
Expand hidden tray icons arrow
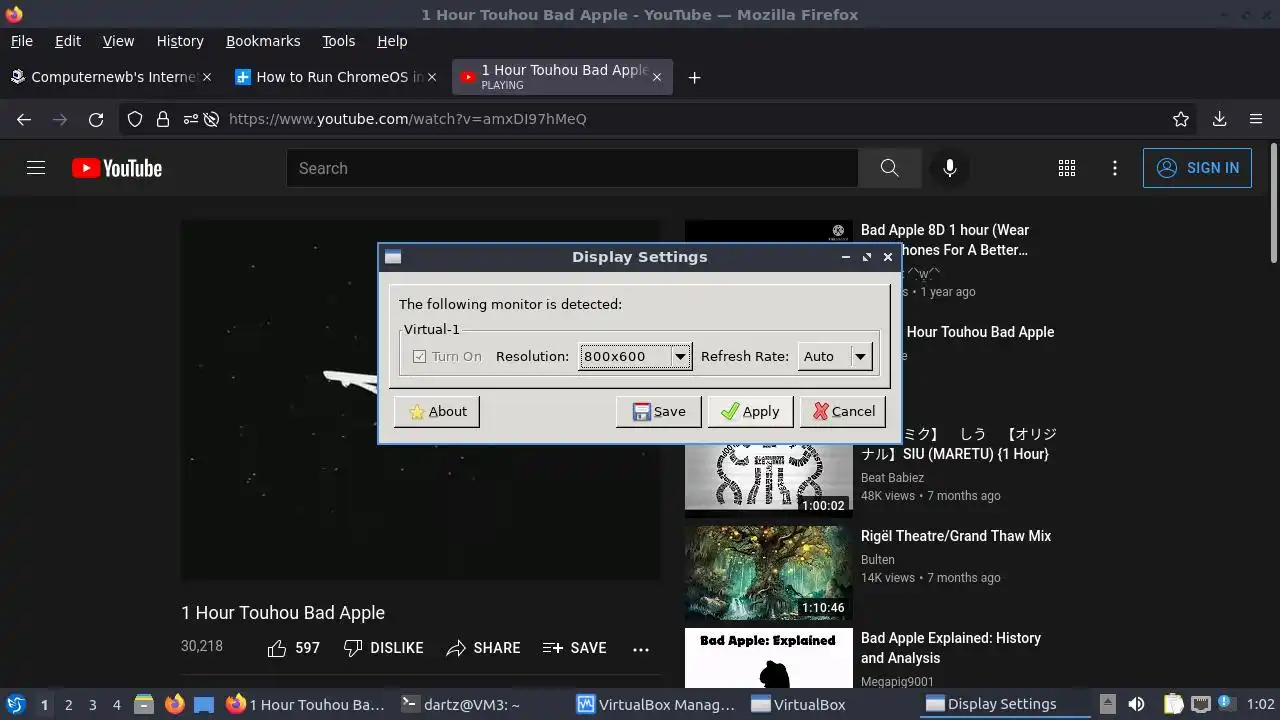point(1107,704)
